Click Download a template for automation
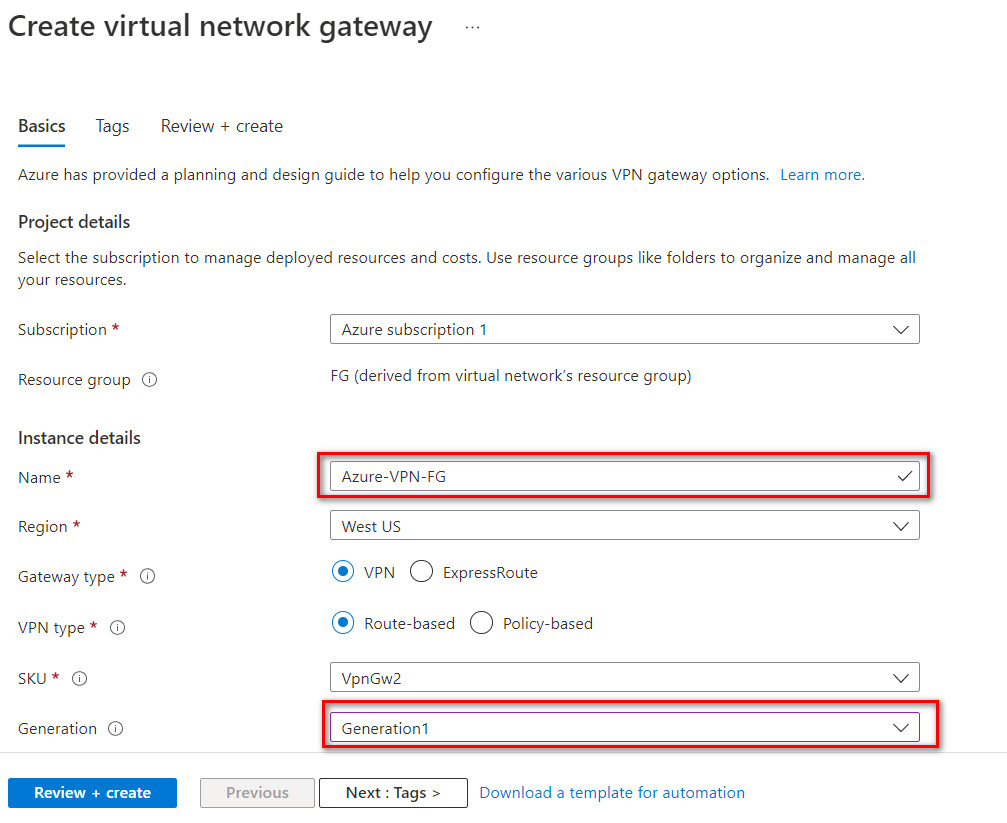This screenshot has width=1007, height=823. point(612,792)
